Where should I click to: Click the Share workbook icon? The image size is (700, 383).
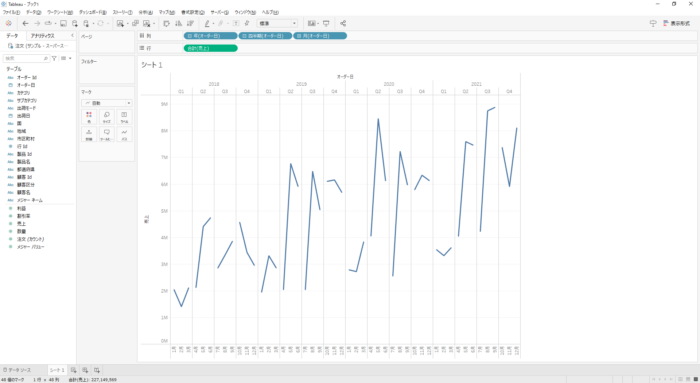coord(343,23)
